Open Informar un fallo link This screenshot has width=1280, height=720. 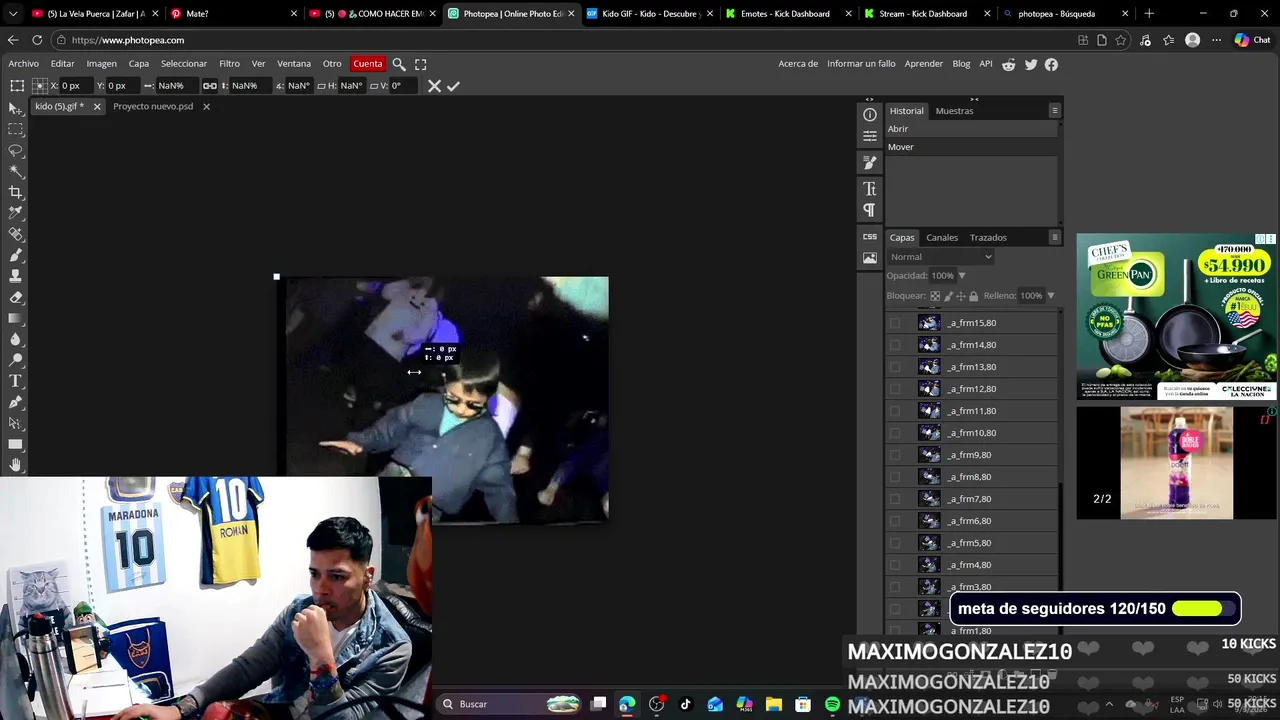[861, 64]
